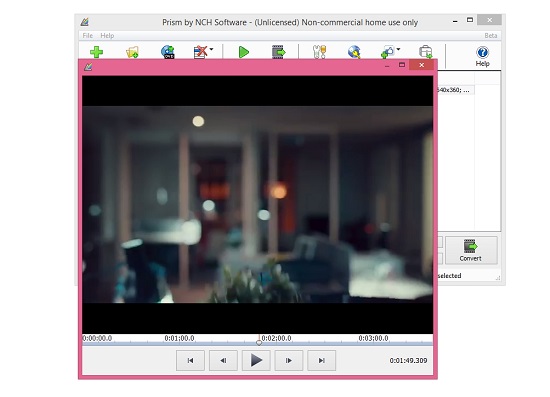The height and width of the screenshot is (397, 550).
Task: Click the Beta label in menu bar
Action: (491, 35)
